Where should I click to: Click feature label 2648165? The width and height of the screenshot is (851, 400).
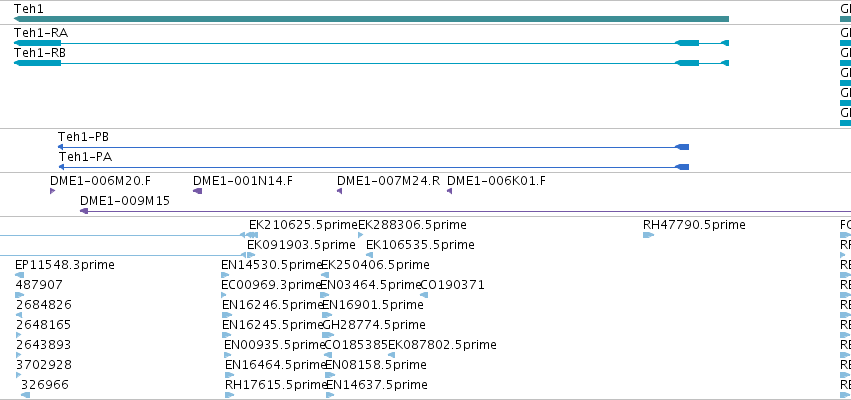[x=44, y=325]
